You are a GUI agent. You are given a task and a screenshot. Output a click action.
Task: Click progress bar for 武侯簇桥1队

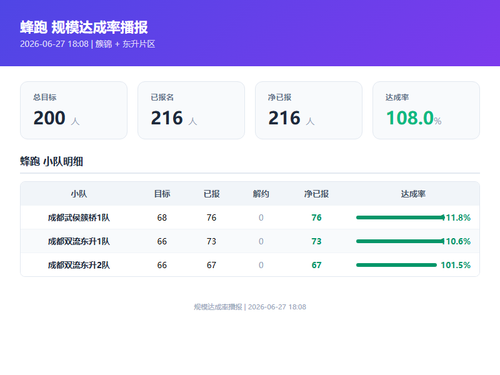pos(400,217)
